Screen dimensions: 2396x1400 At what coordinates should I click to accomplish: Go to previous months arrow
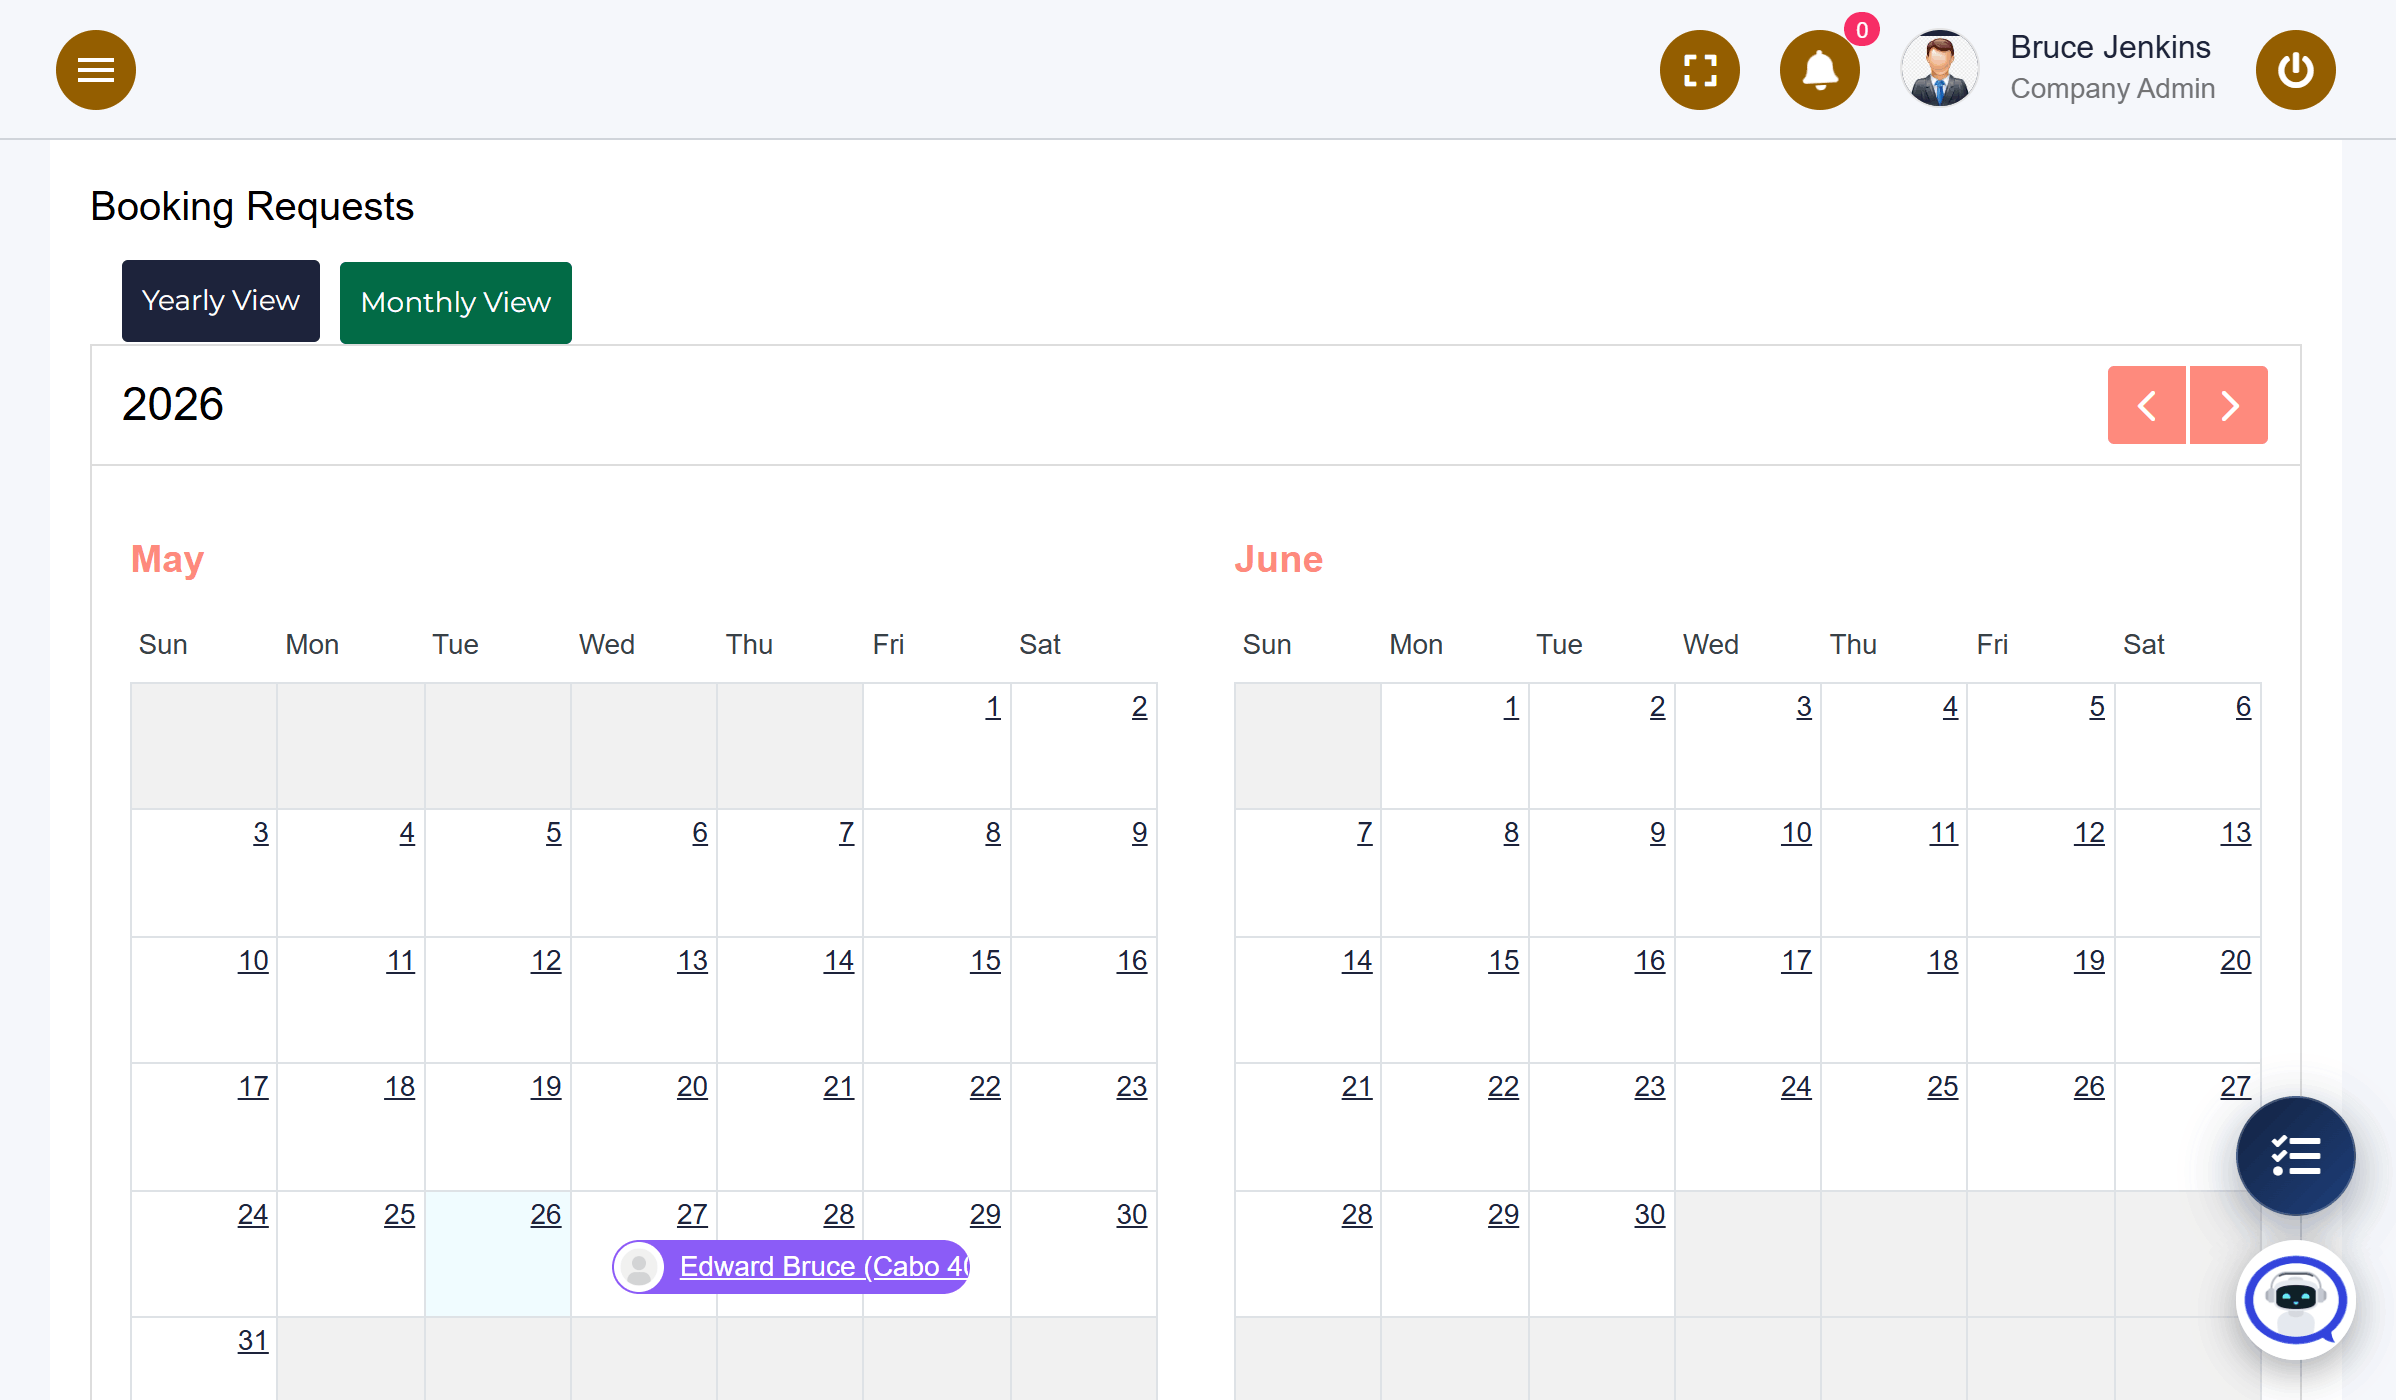(x=2147, y=405)
